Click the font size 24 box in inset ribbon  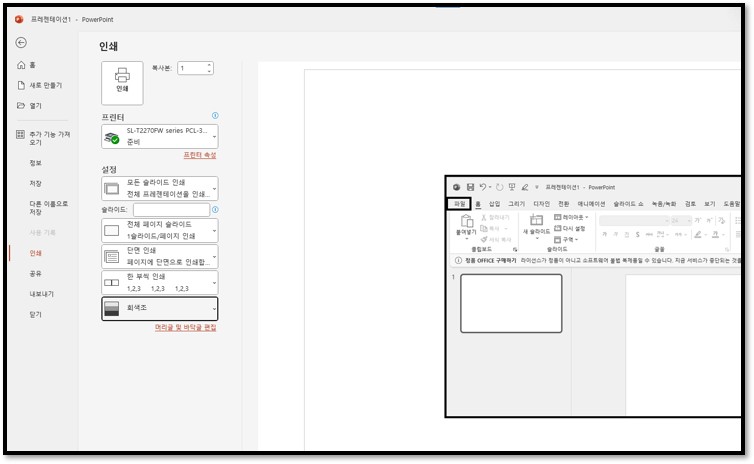(681, 220)
